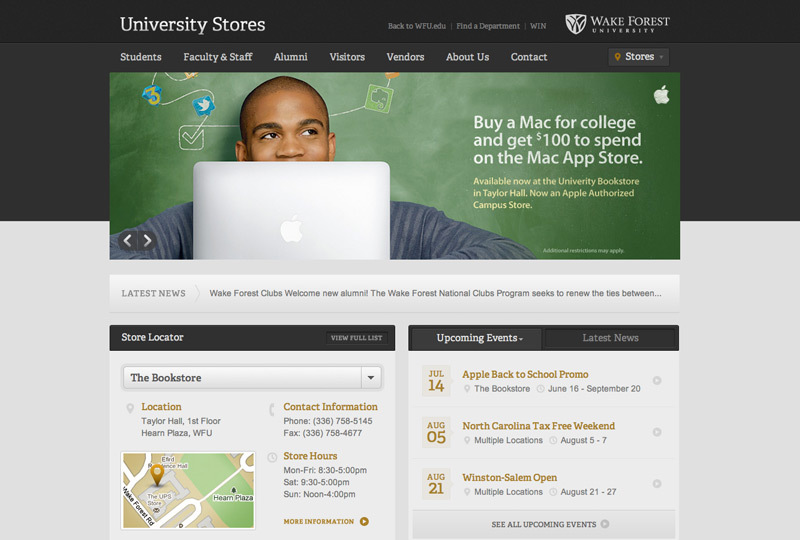Click the phone icon beside Contact Information
Image resolution: width=800 pixels, height=540 pixels.
(271, 409)
